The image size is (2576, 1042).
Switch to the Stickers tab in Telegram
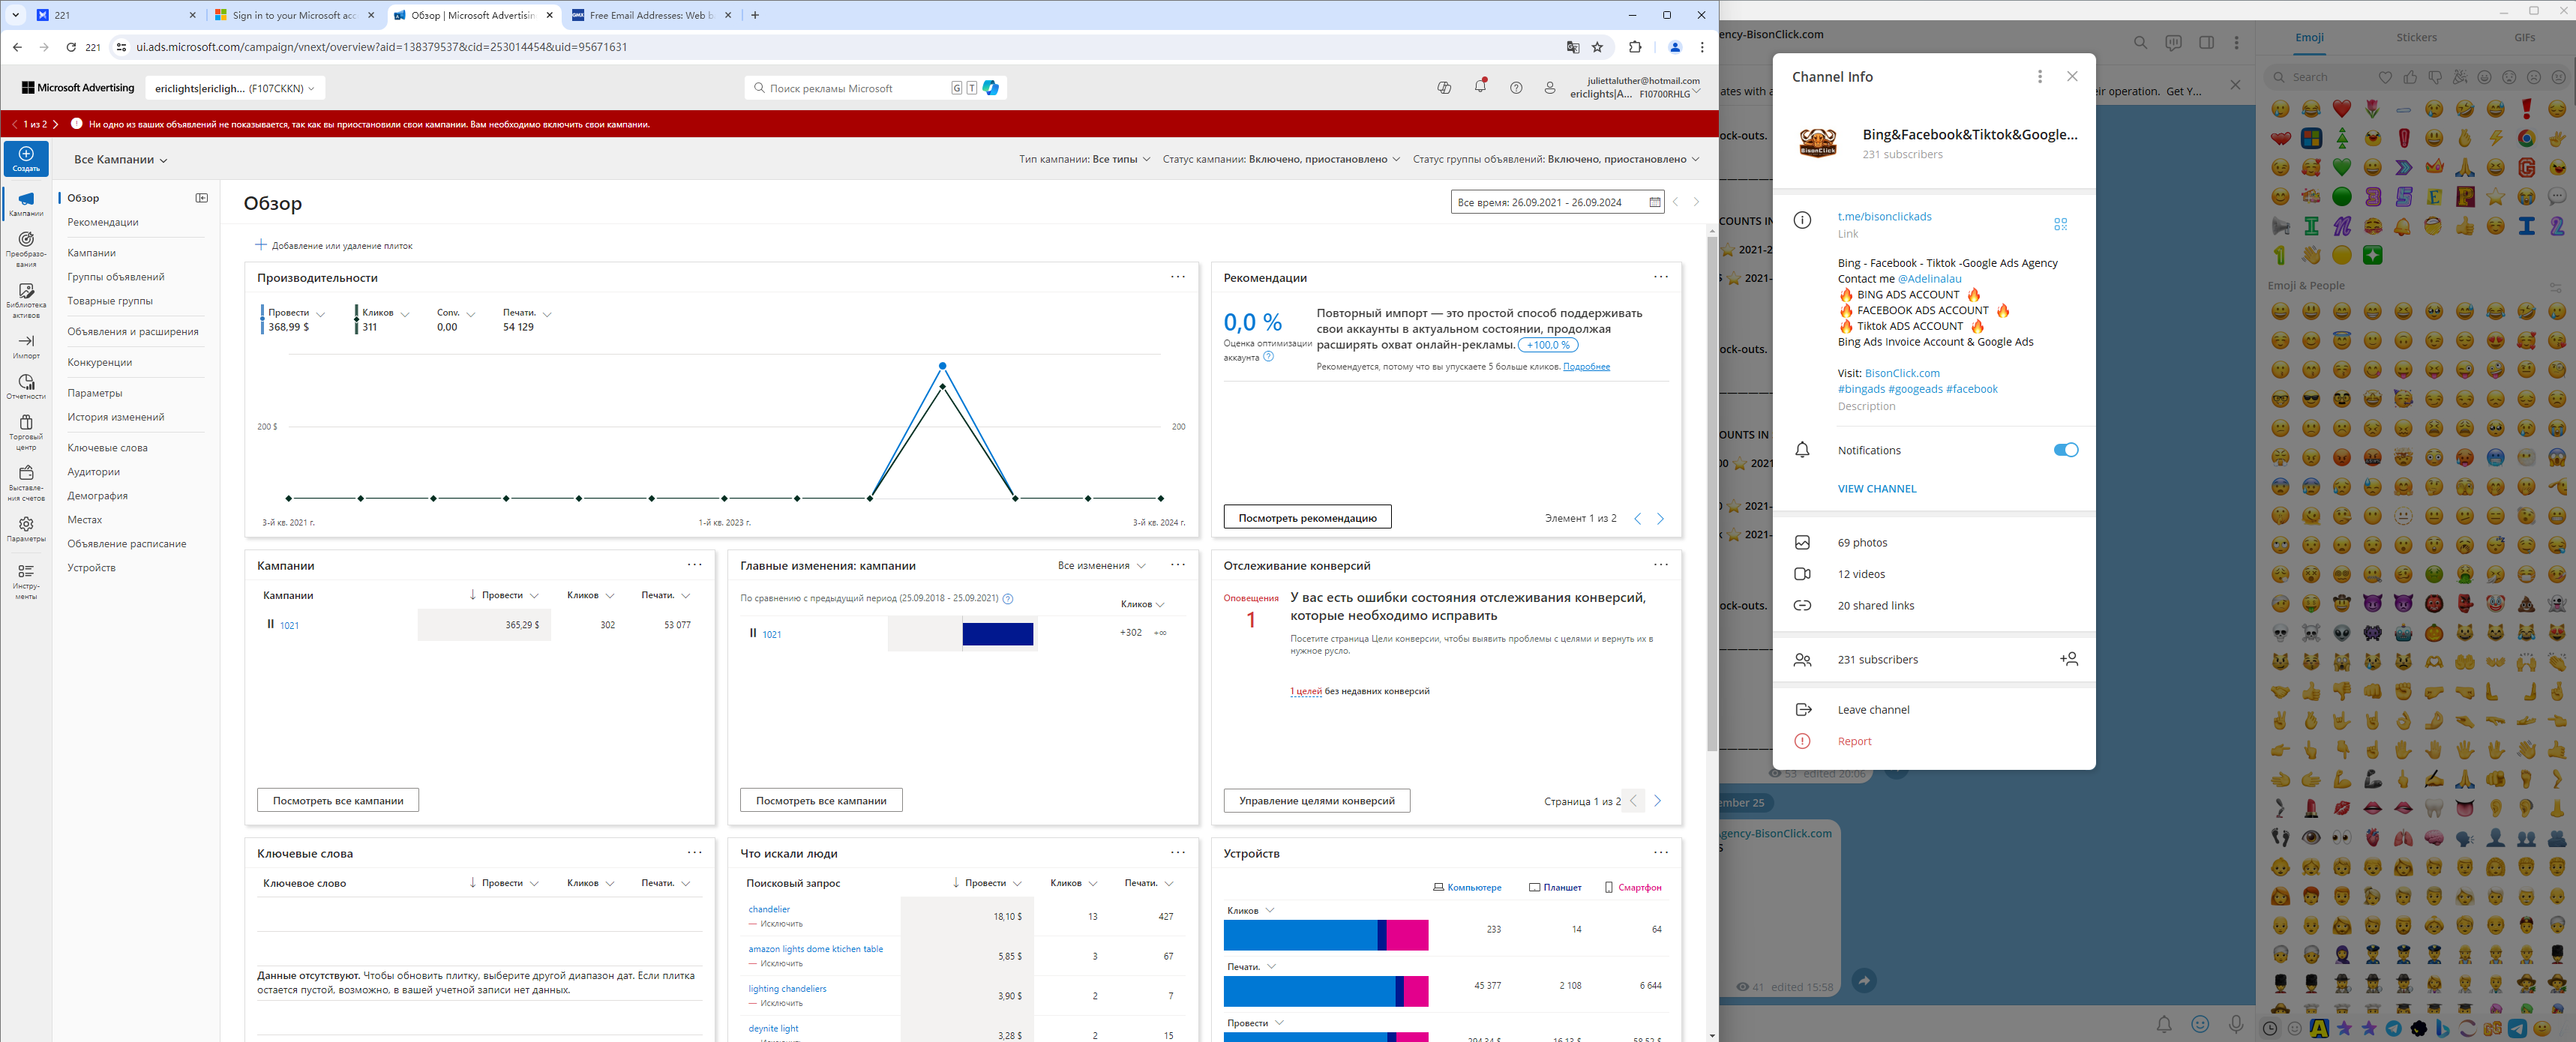[2416, 38]
